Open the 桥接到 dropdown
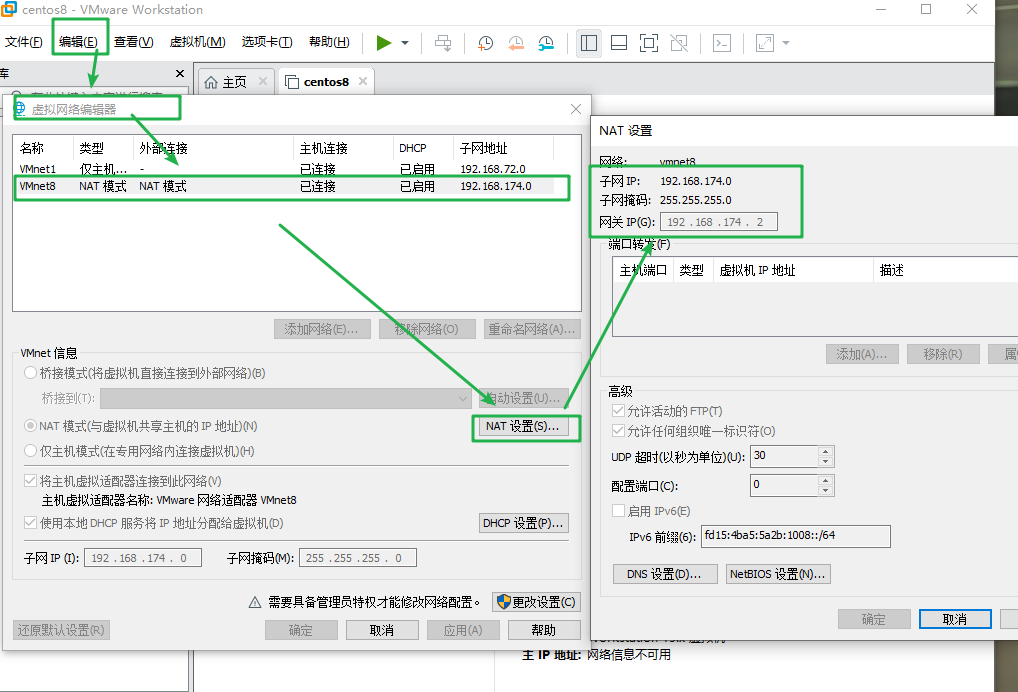This screenshot has height=692, width=1018. 286,399
